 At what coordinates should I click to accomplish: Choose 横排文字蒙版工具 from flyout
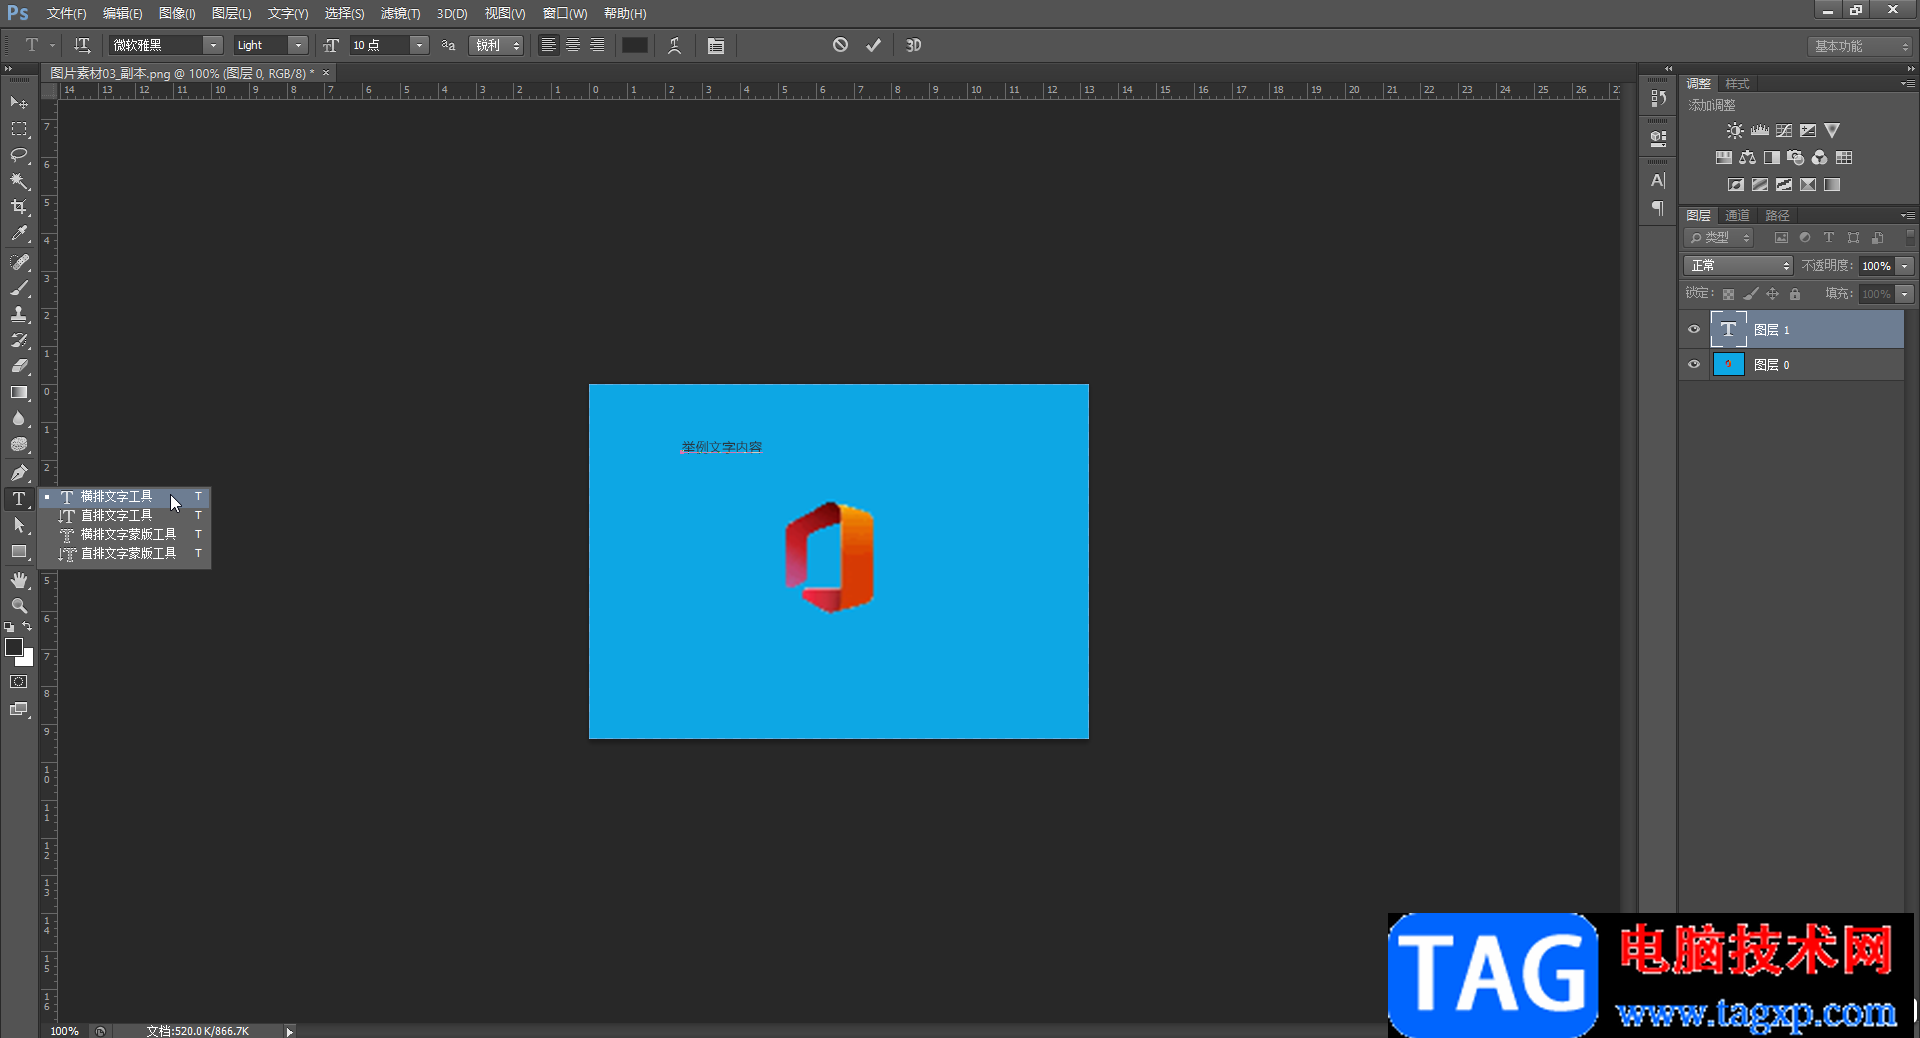click(x=125, y=535)
